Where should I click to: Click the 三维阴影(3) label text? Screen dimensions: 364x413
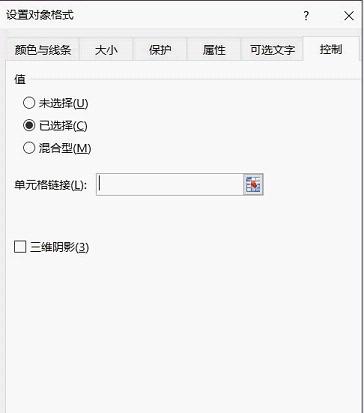coord(60,247)
